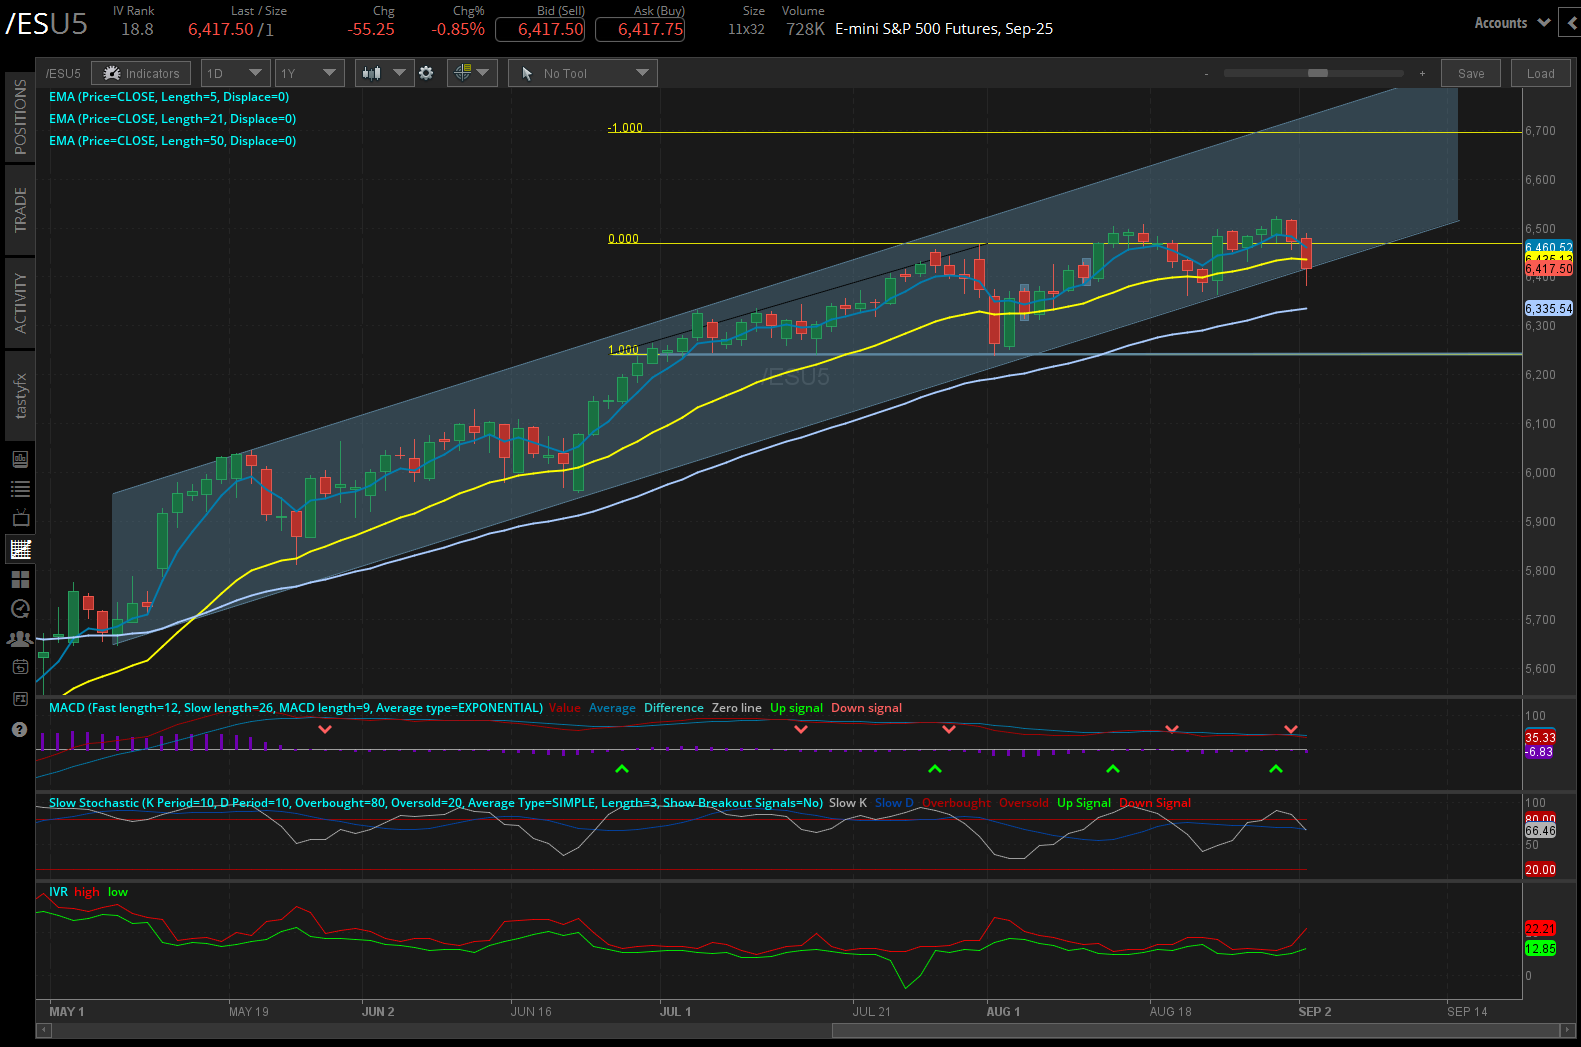Click the Bid (Sell) price 6,417.50

[x=540, y=29]
